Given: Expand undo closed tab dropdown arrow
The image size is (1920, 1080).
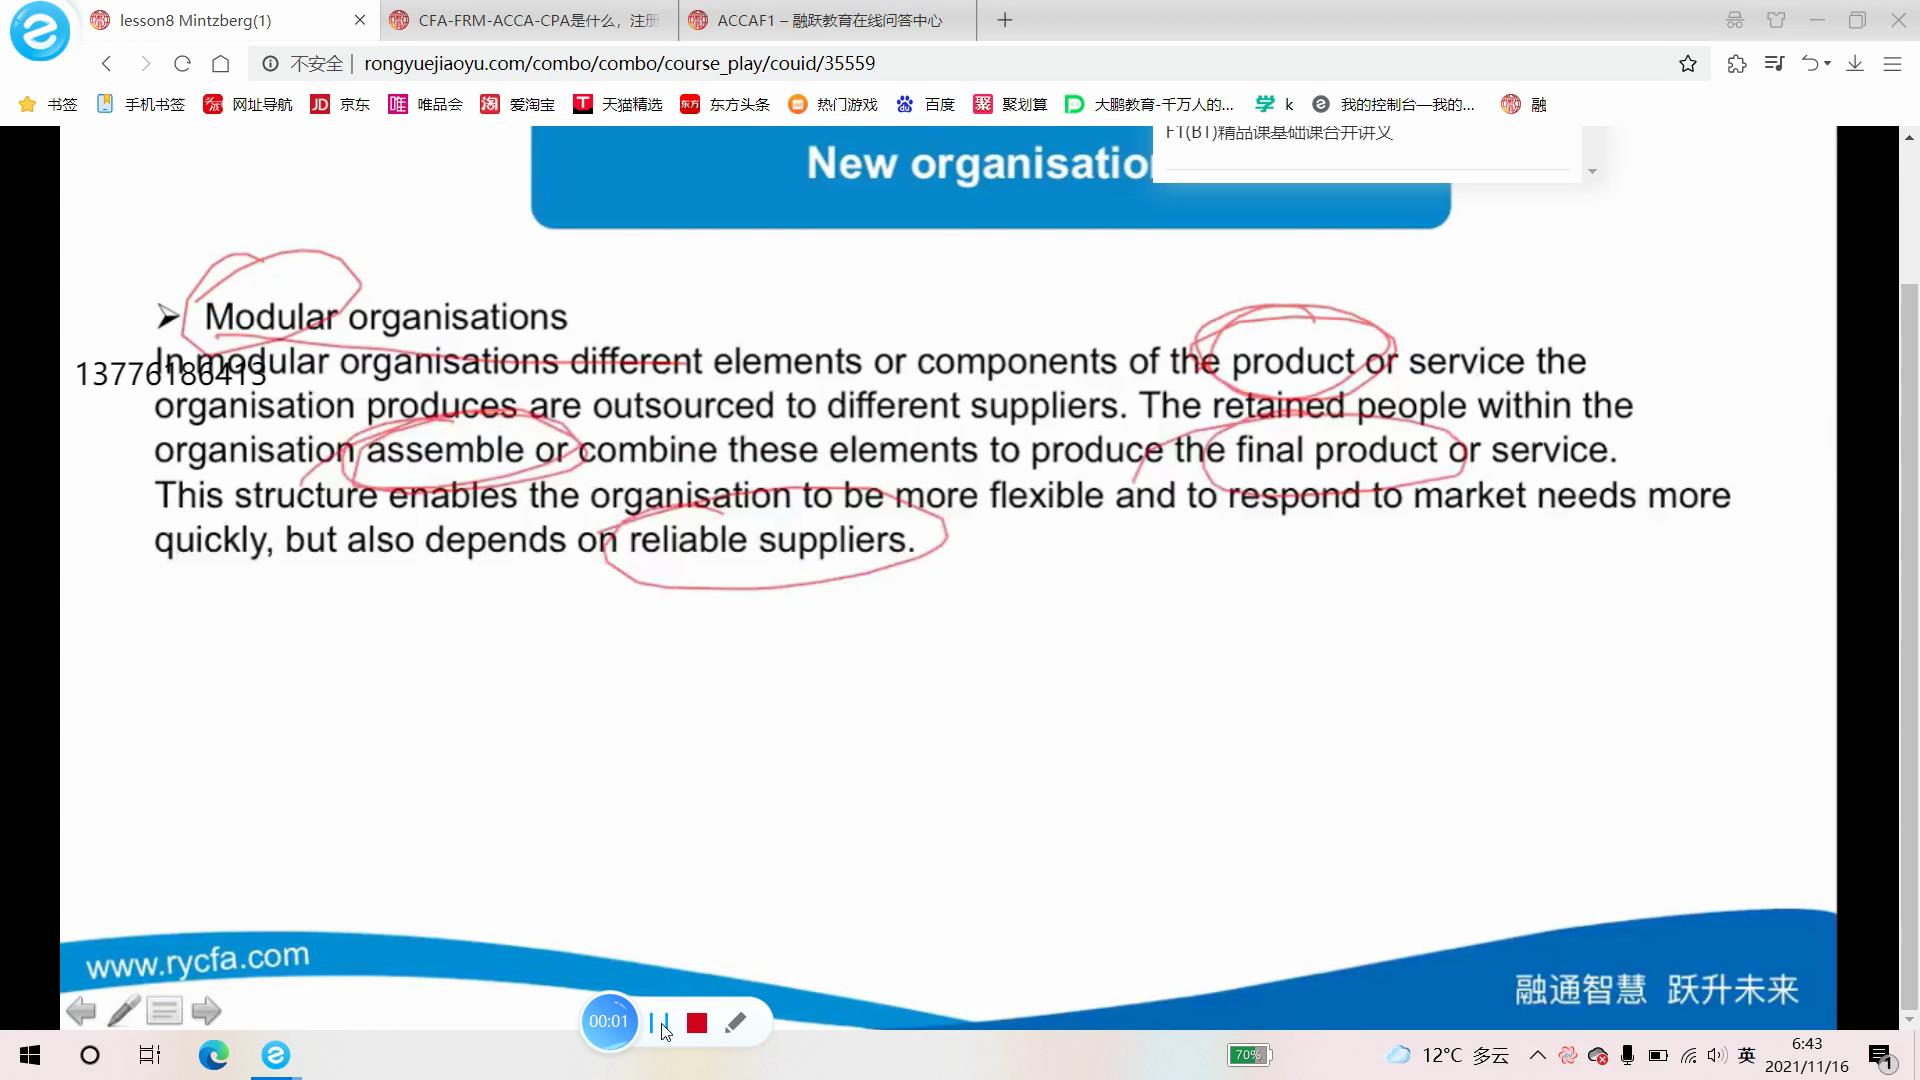Looking at the screenshot, I should pos(1828,64).
